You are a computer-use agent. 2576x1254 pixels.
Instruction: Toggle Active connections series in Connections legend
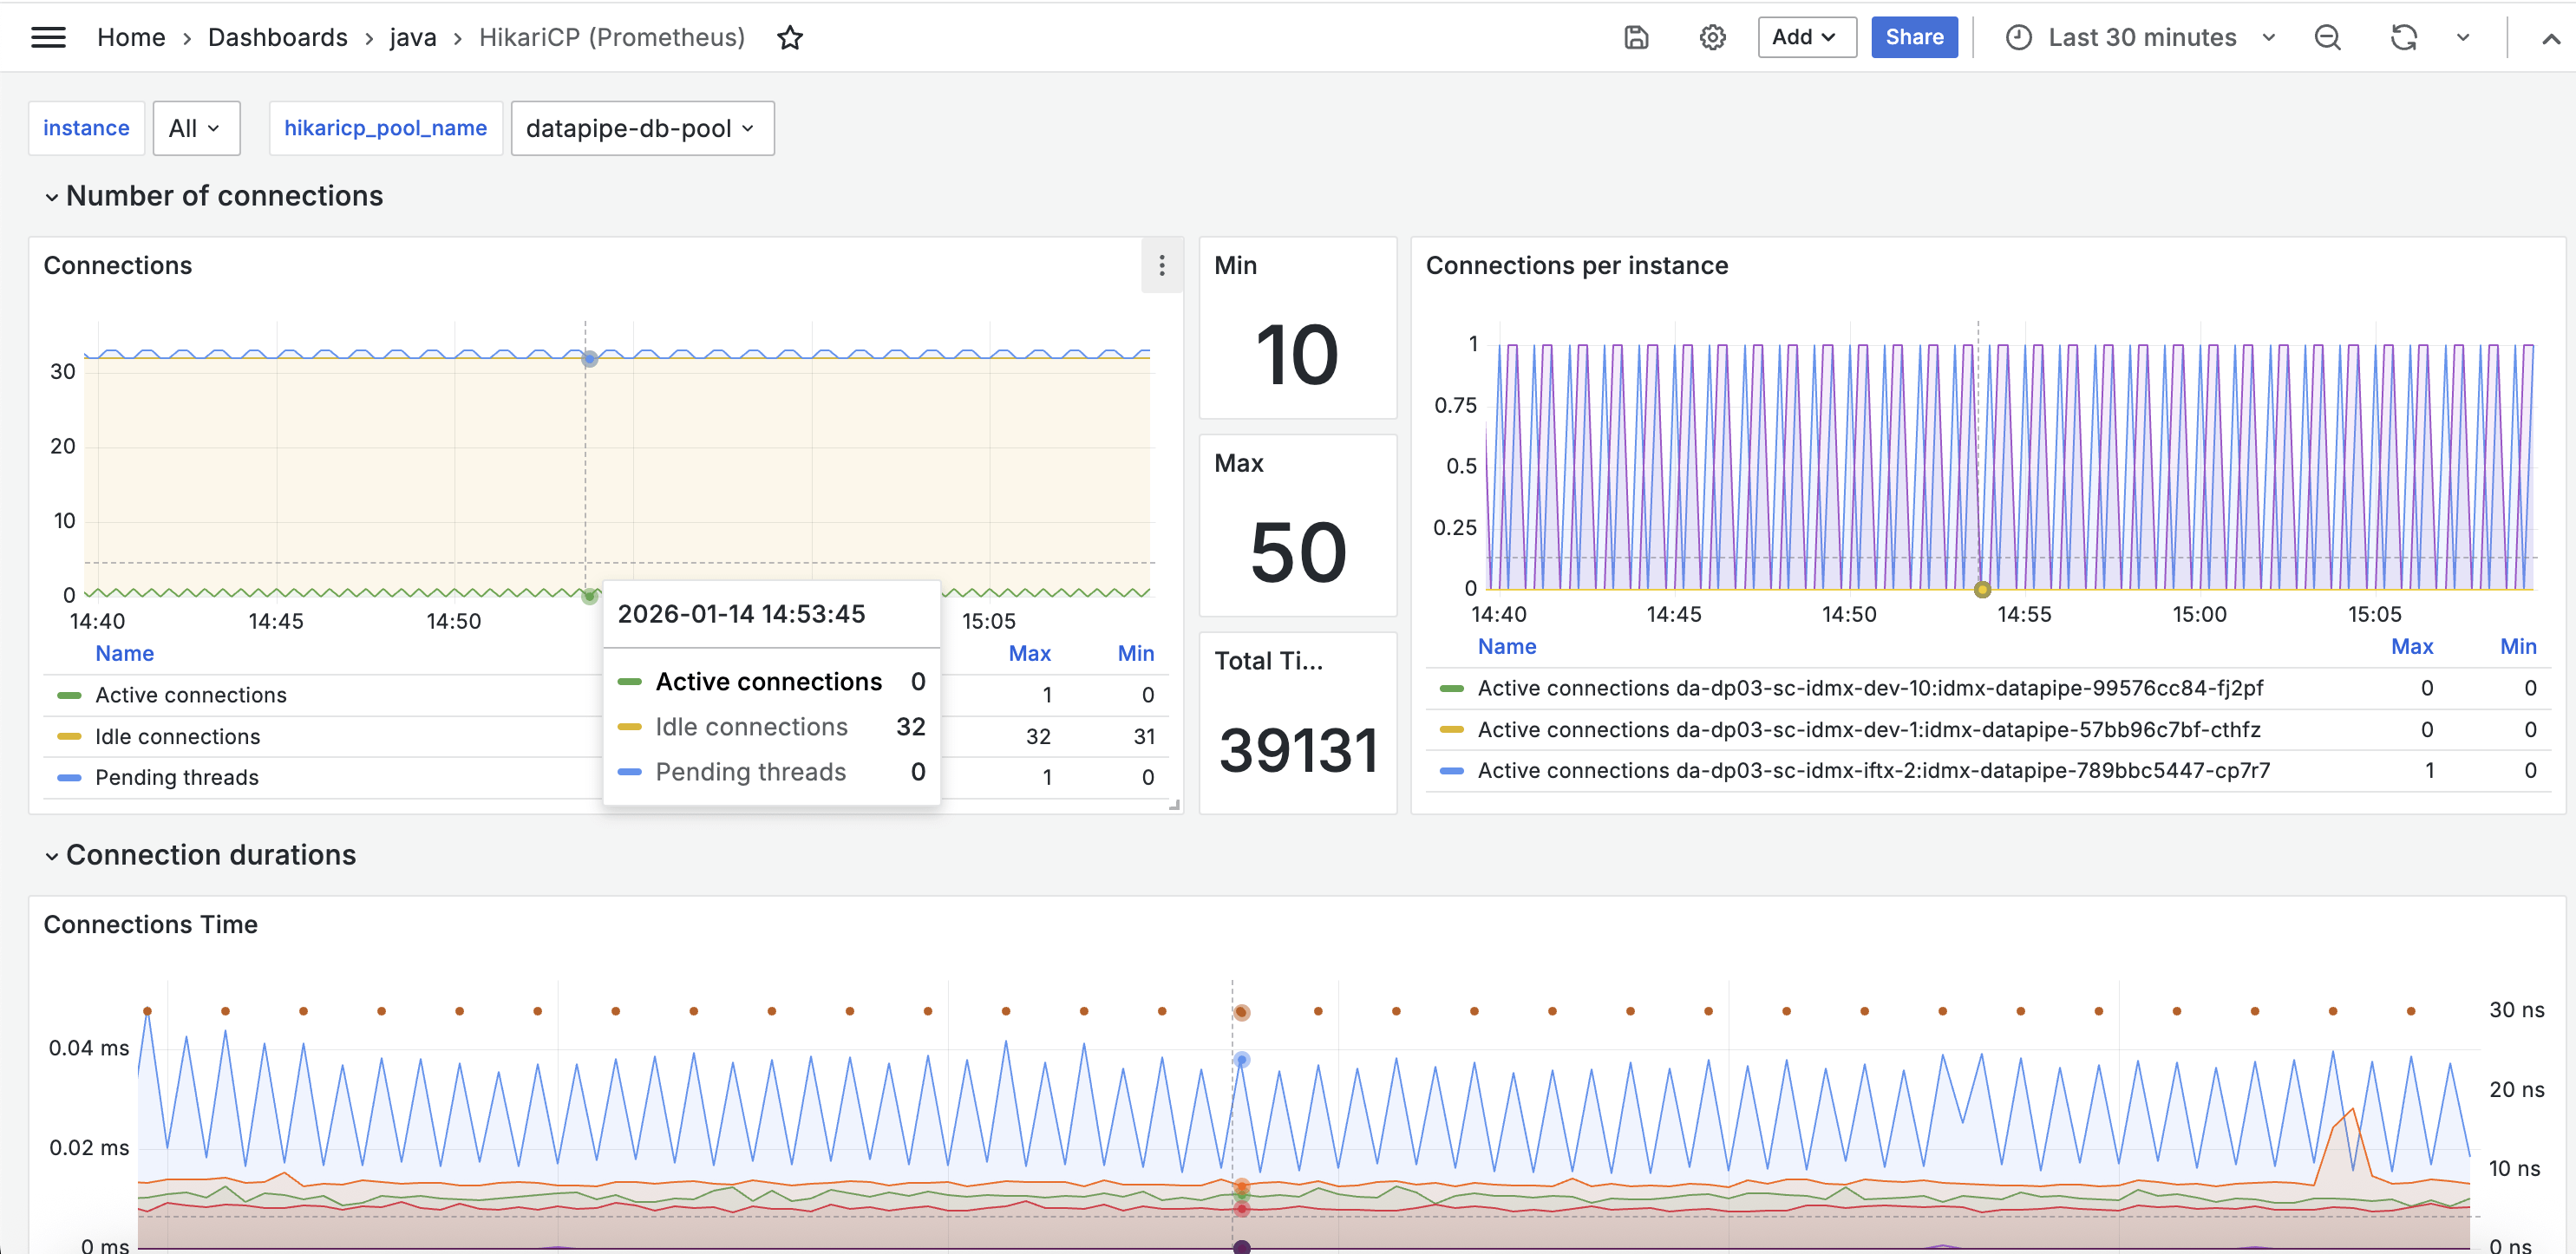190,695
